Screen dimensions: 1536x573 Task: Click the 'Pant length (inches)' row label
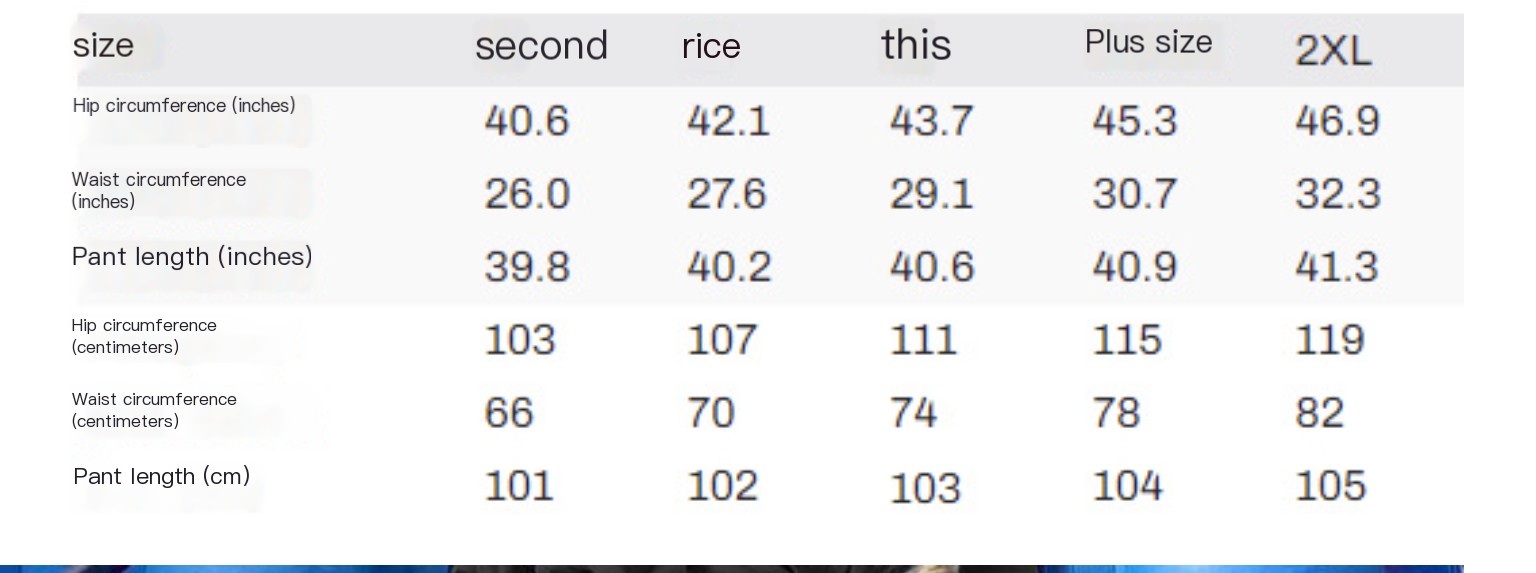[x=192, y=257]
